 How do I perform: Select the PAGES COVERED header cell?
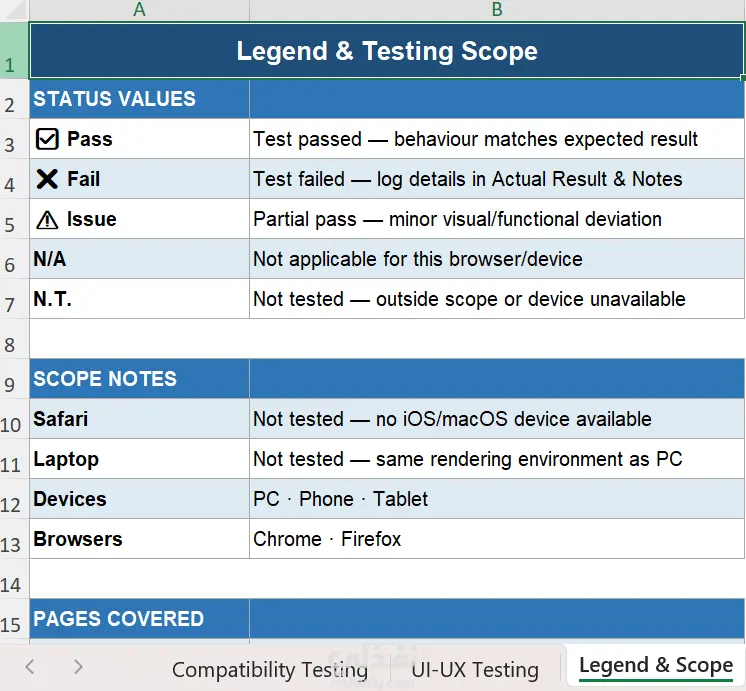pyautogui.click(x=139, y=619)
